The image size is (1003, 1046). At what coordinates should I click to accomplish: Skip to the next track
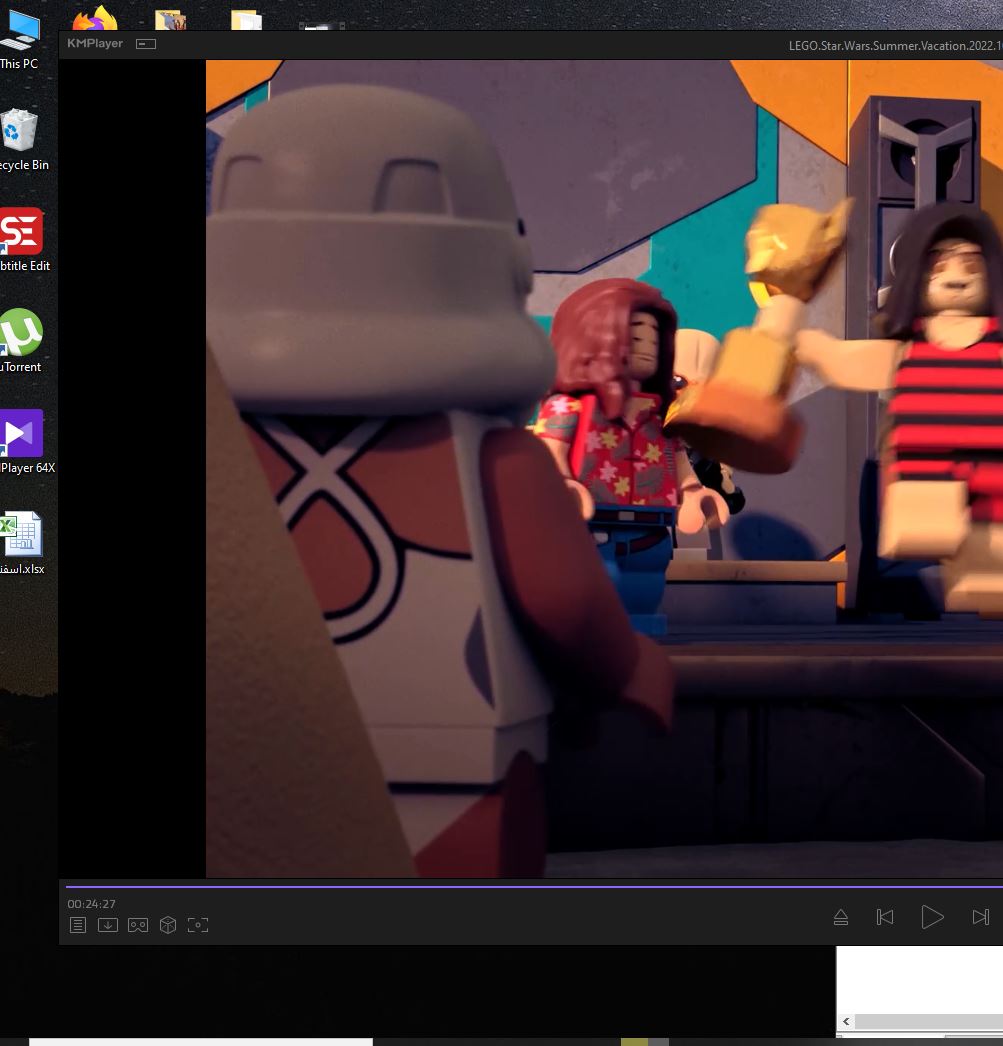pyautogui.click(x=980, y=917)
